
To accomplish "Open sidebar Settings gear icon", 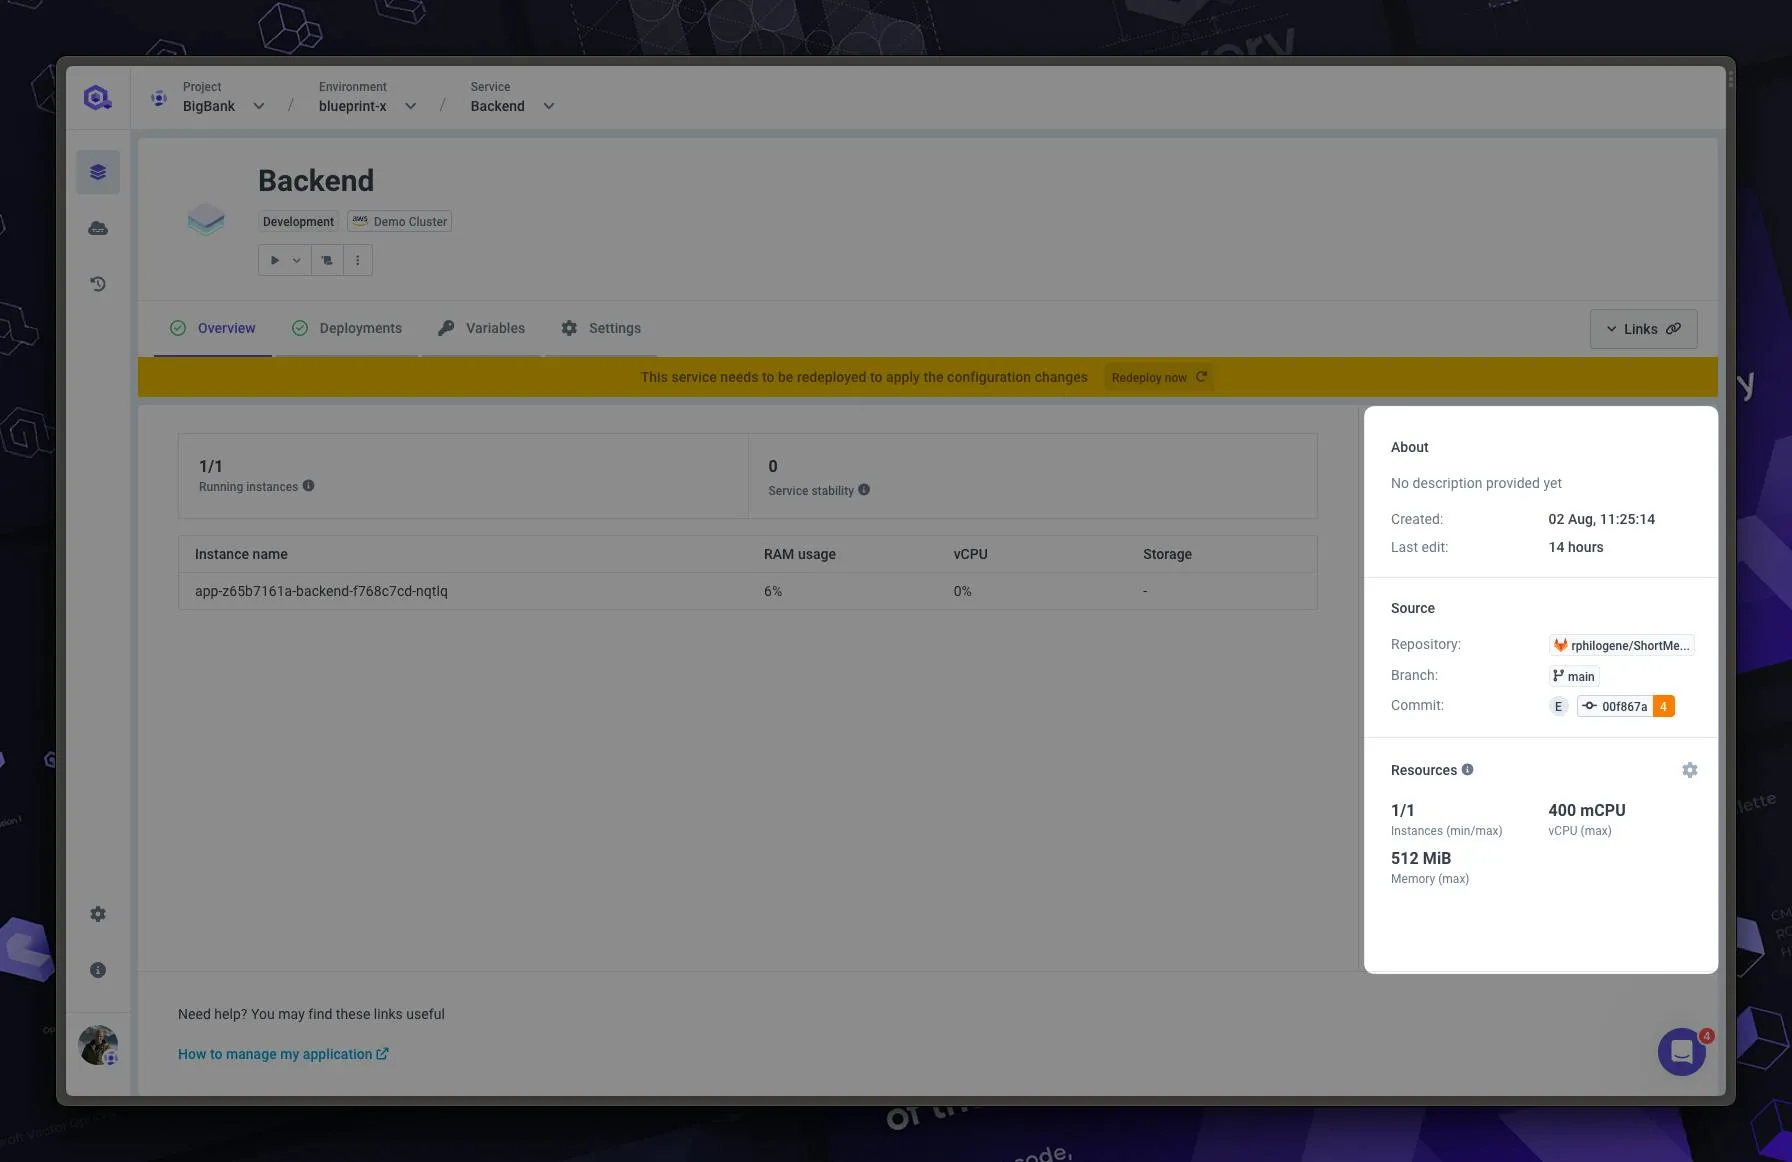I will point(97,913).
